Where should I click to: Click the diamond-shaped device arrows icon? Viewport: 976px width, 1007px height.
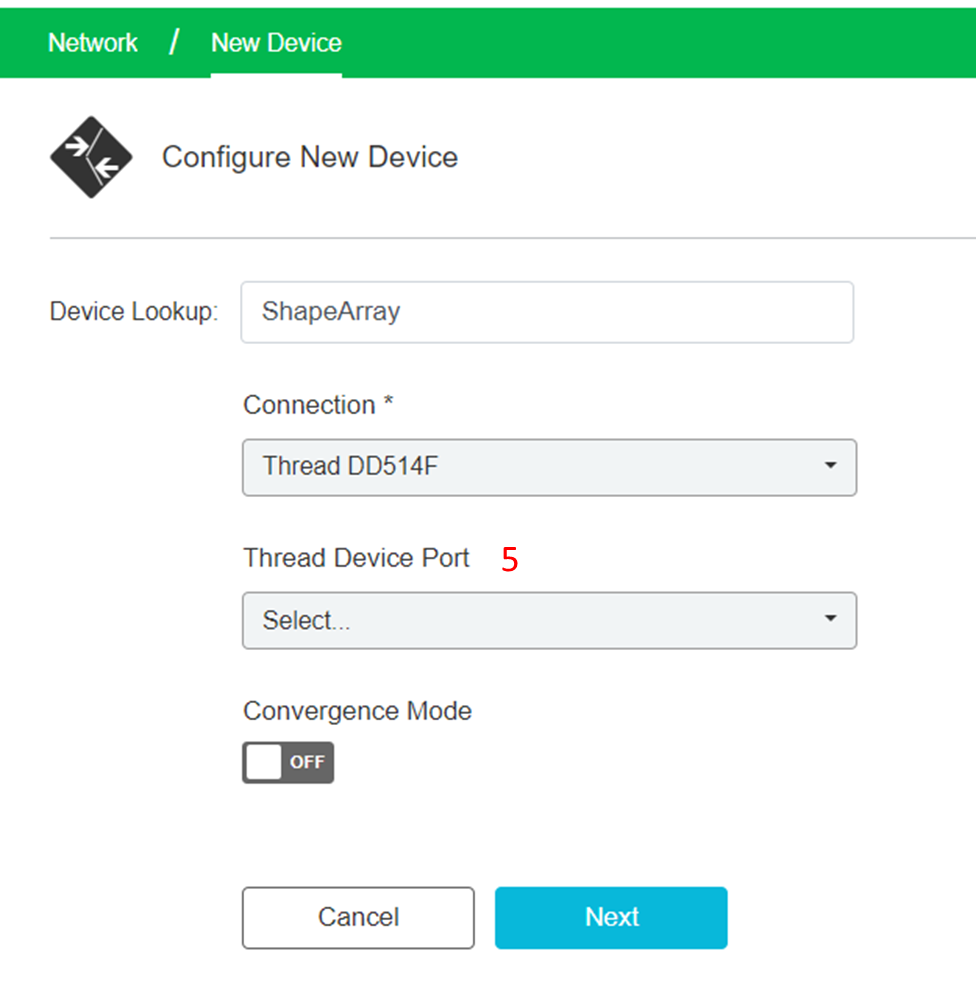click(91, 157)
